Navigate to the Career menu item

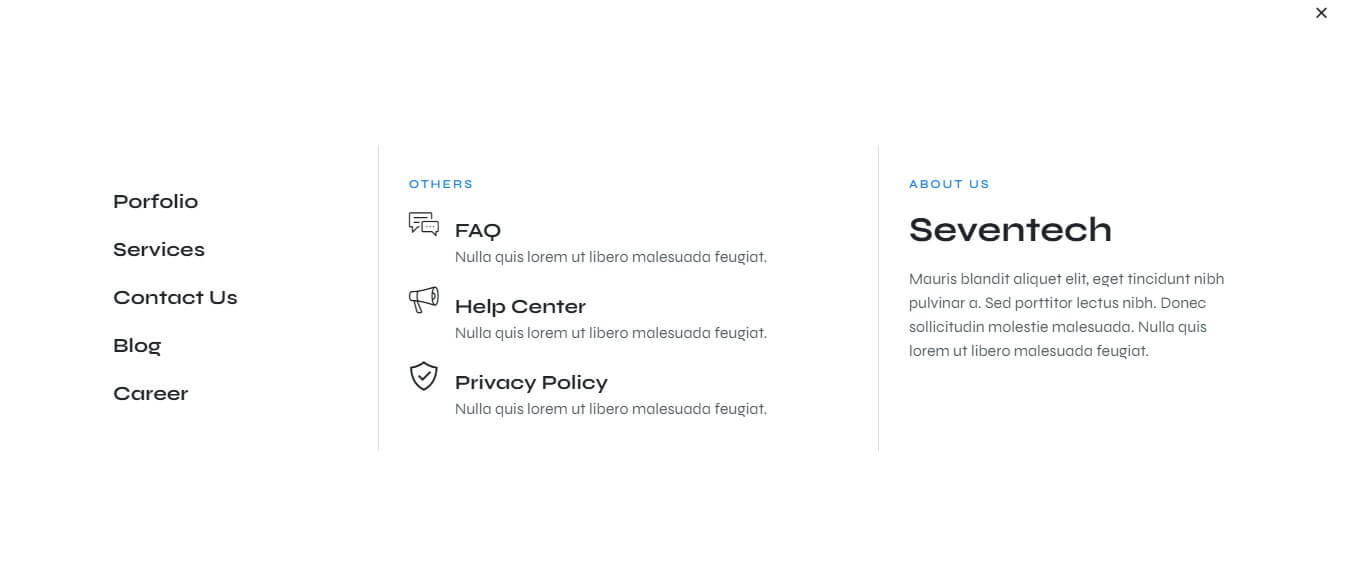[151, 394]
